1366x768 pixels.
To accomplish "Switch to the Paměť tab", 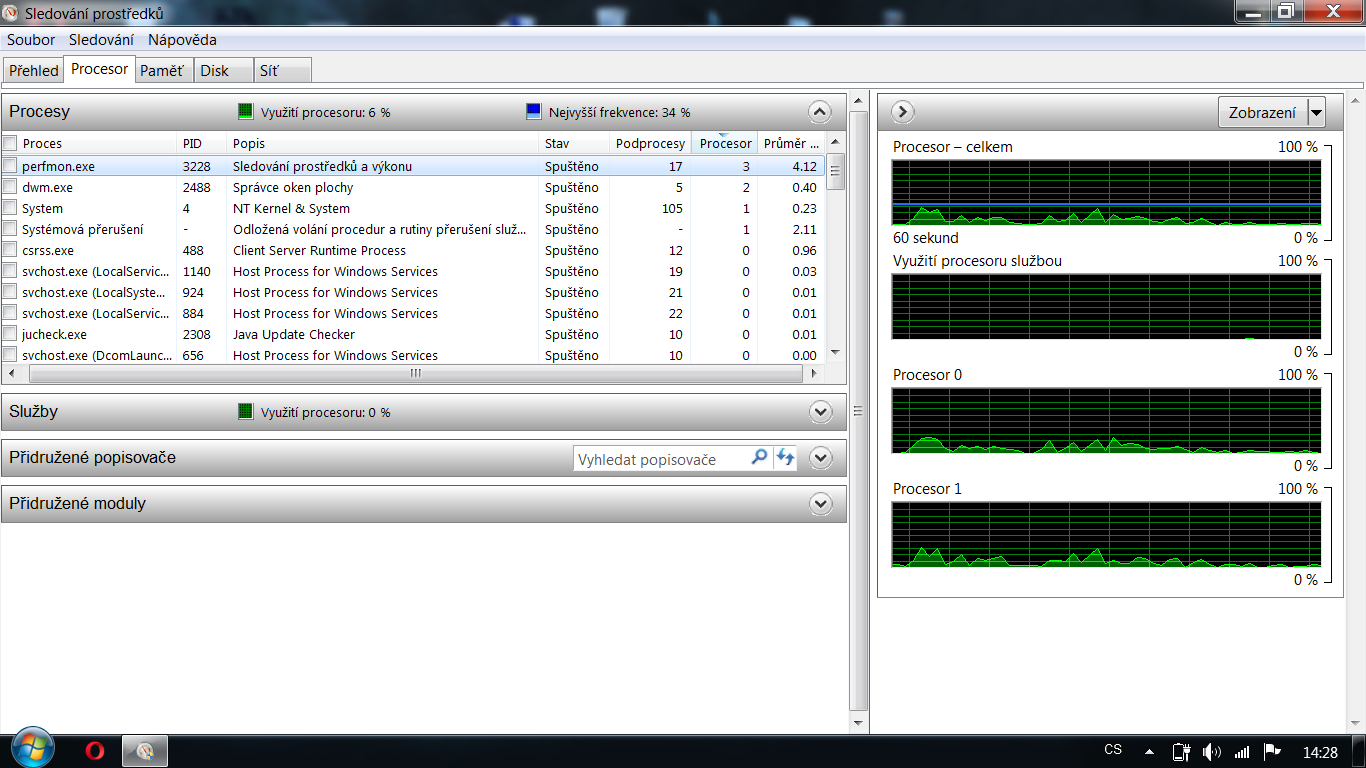I will pos(162,70).
